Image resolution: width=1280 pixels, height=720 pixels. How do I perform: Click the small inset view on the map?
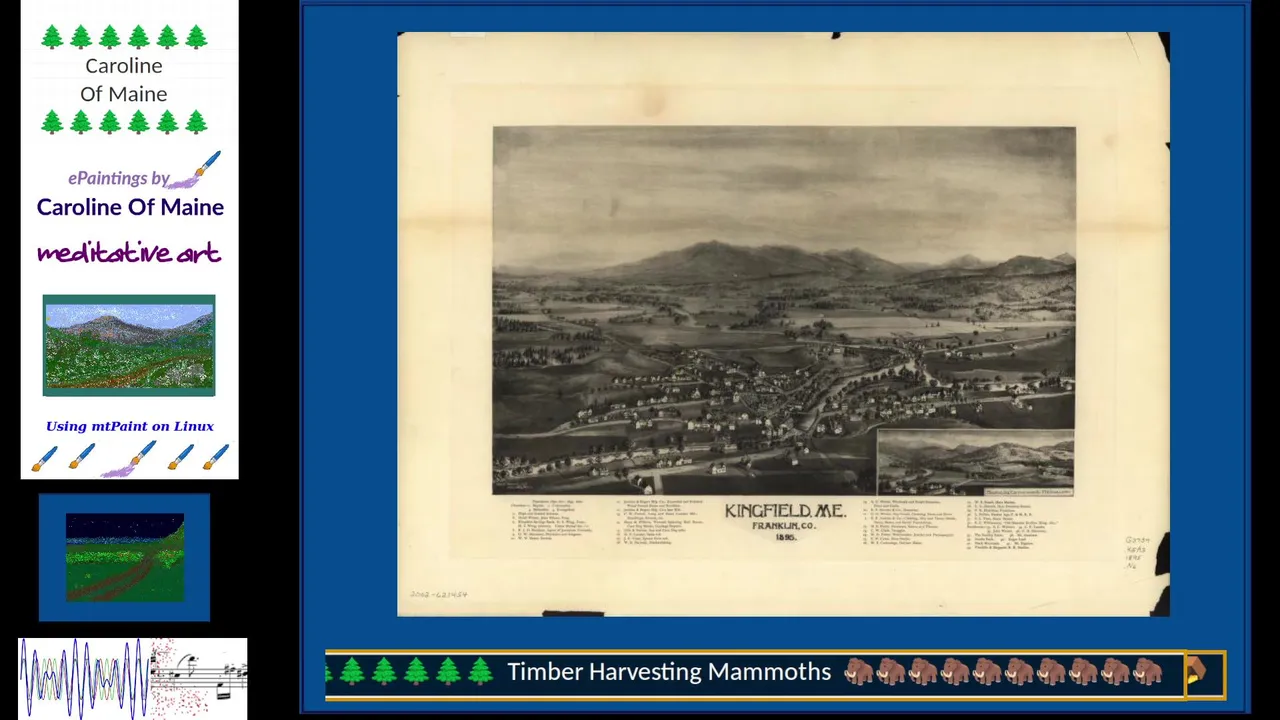click(x=975, y=463)
